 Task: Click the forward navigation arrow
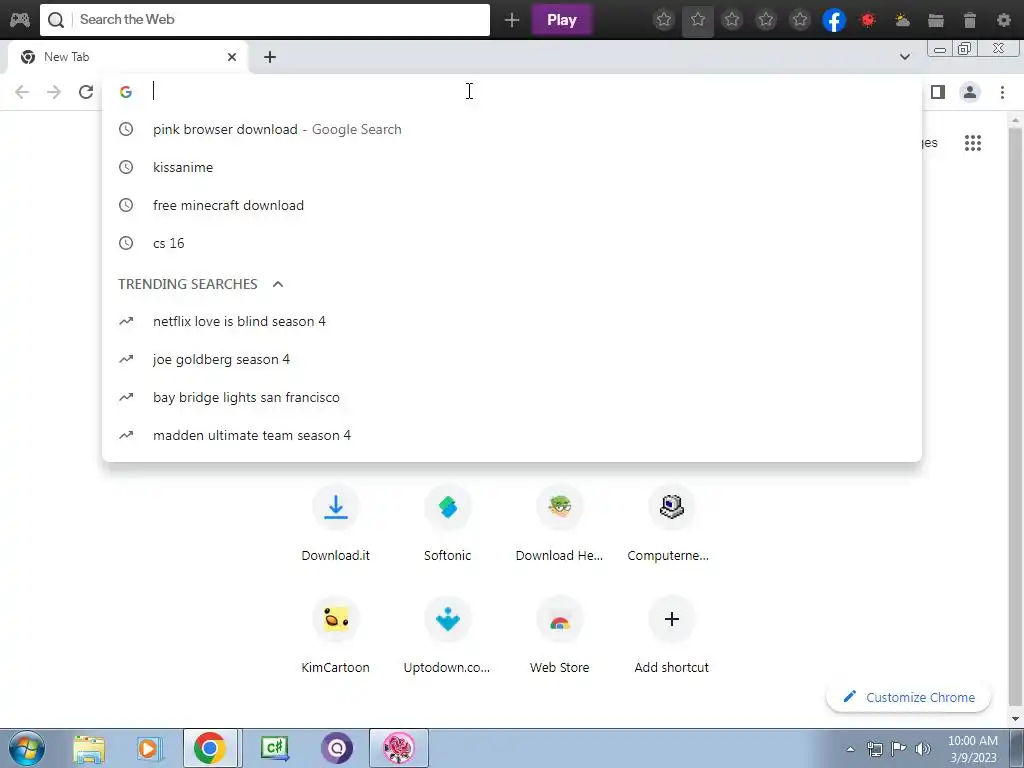point(54,92)
